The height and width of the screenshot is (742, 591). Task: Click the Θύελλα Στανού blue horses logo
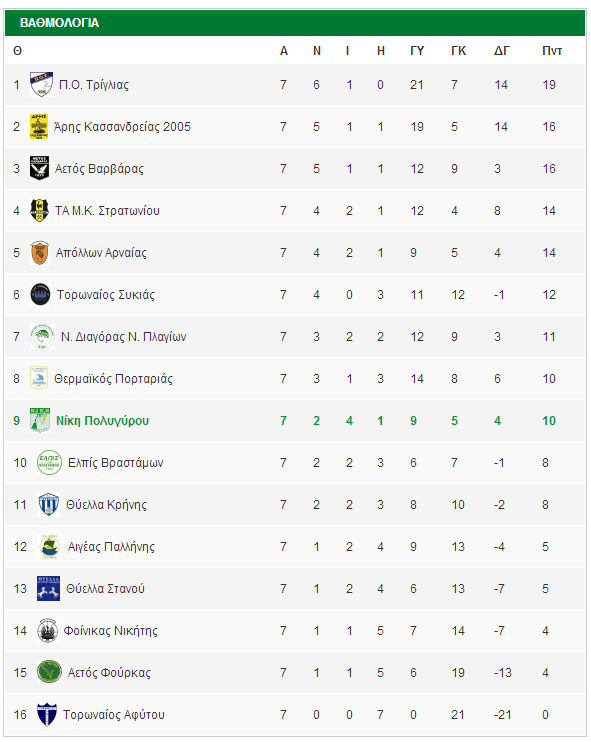coord(48,589)
